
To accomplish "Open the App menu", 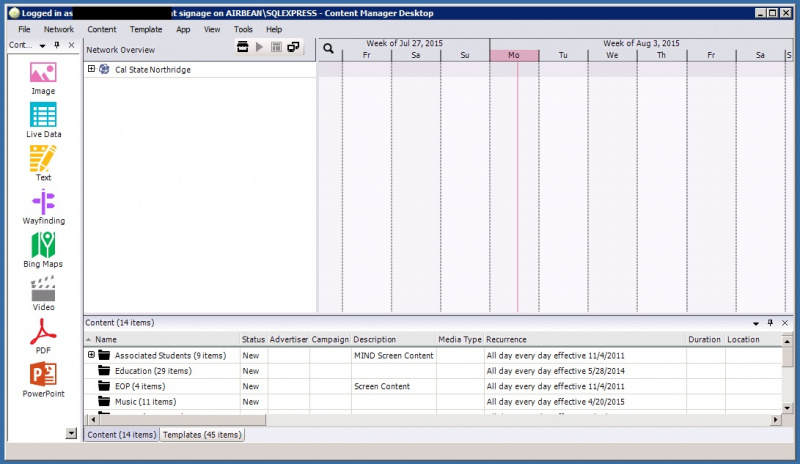I will (x=183, y=29).
